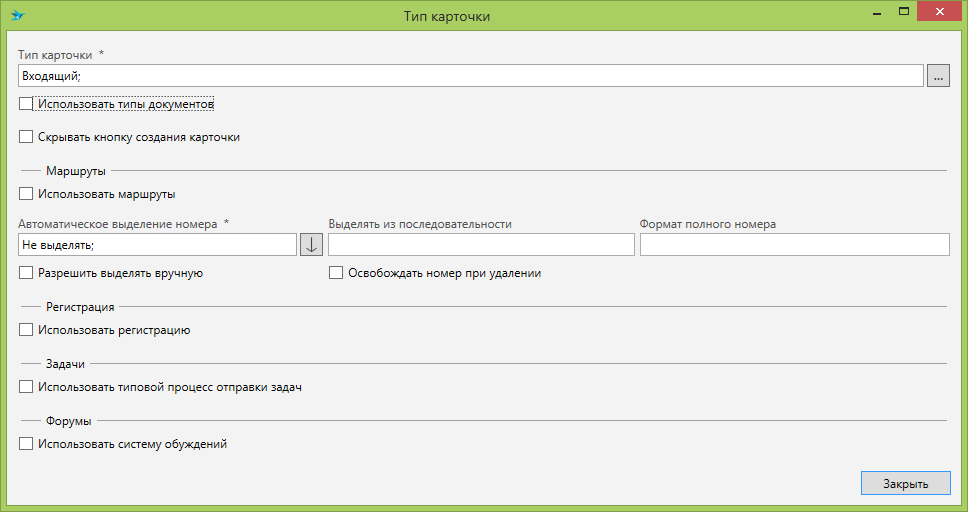Maximize the 'Тип карточки' window
Viewport: 968px width, 512px height.
tap(903, 12)
